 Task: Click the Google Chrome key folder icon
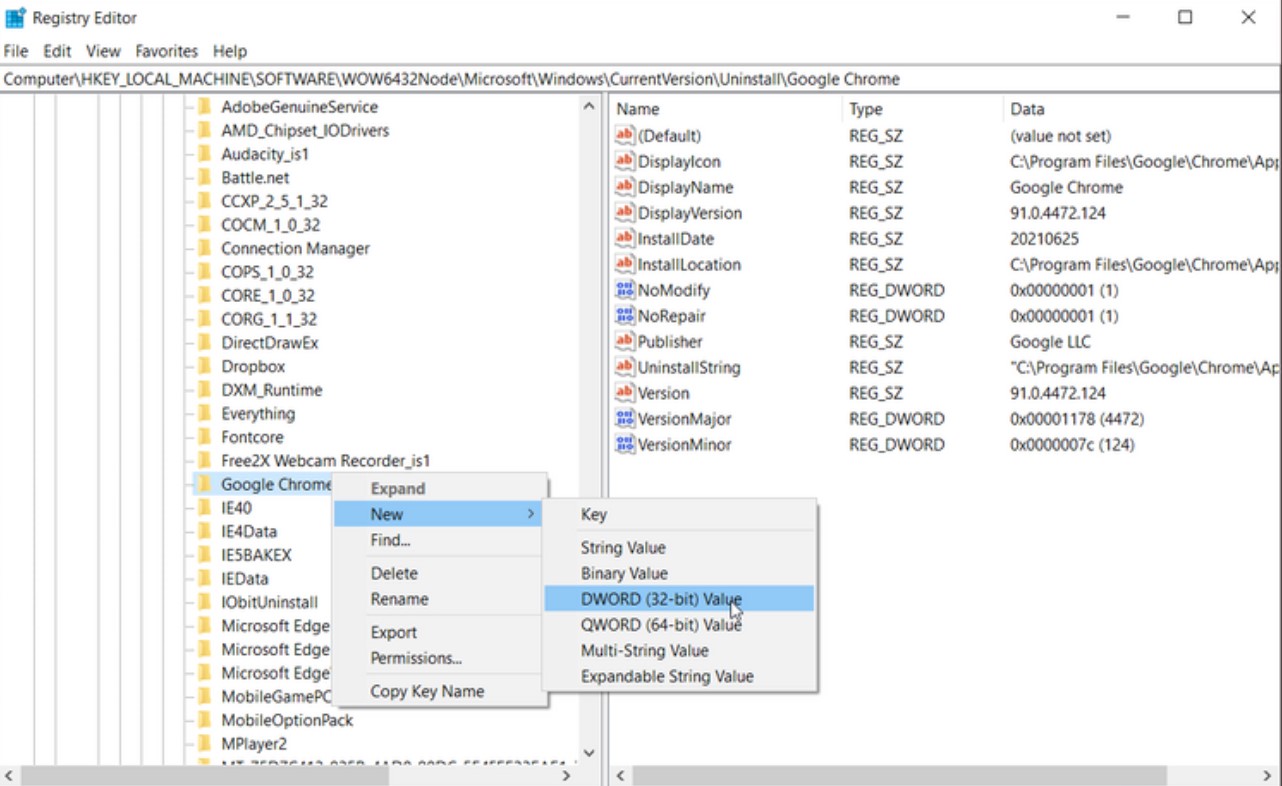(x=204, y=484)
